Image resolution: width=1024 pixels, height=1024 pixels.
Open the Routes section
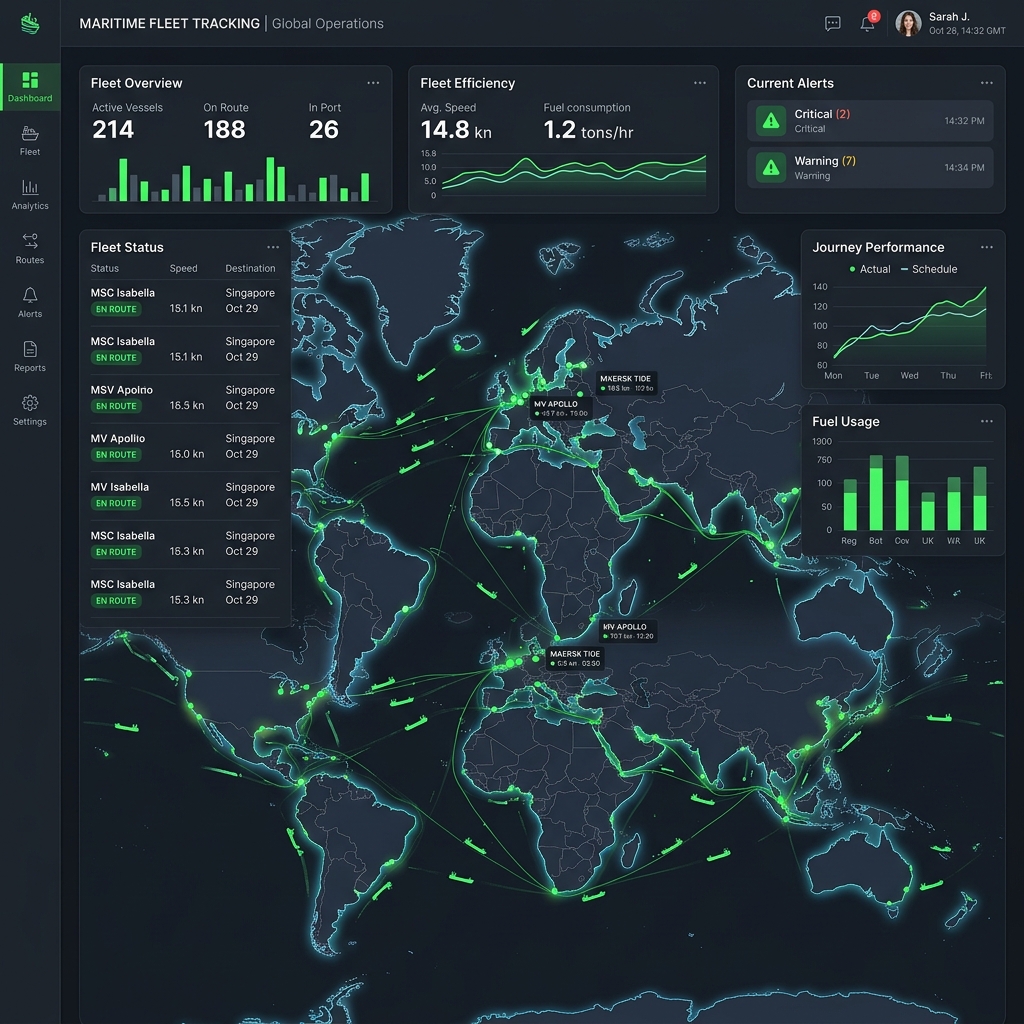click(x=29, y=249)
